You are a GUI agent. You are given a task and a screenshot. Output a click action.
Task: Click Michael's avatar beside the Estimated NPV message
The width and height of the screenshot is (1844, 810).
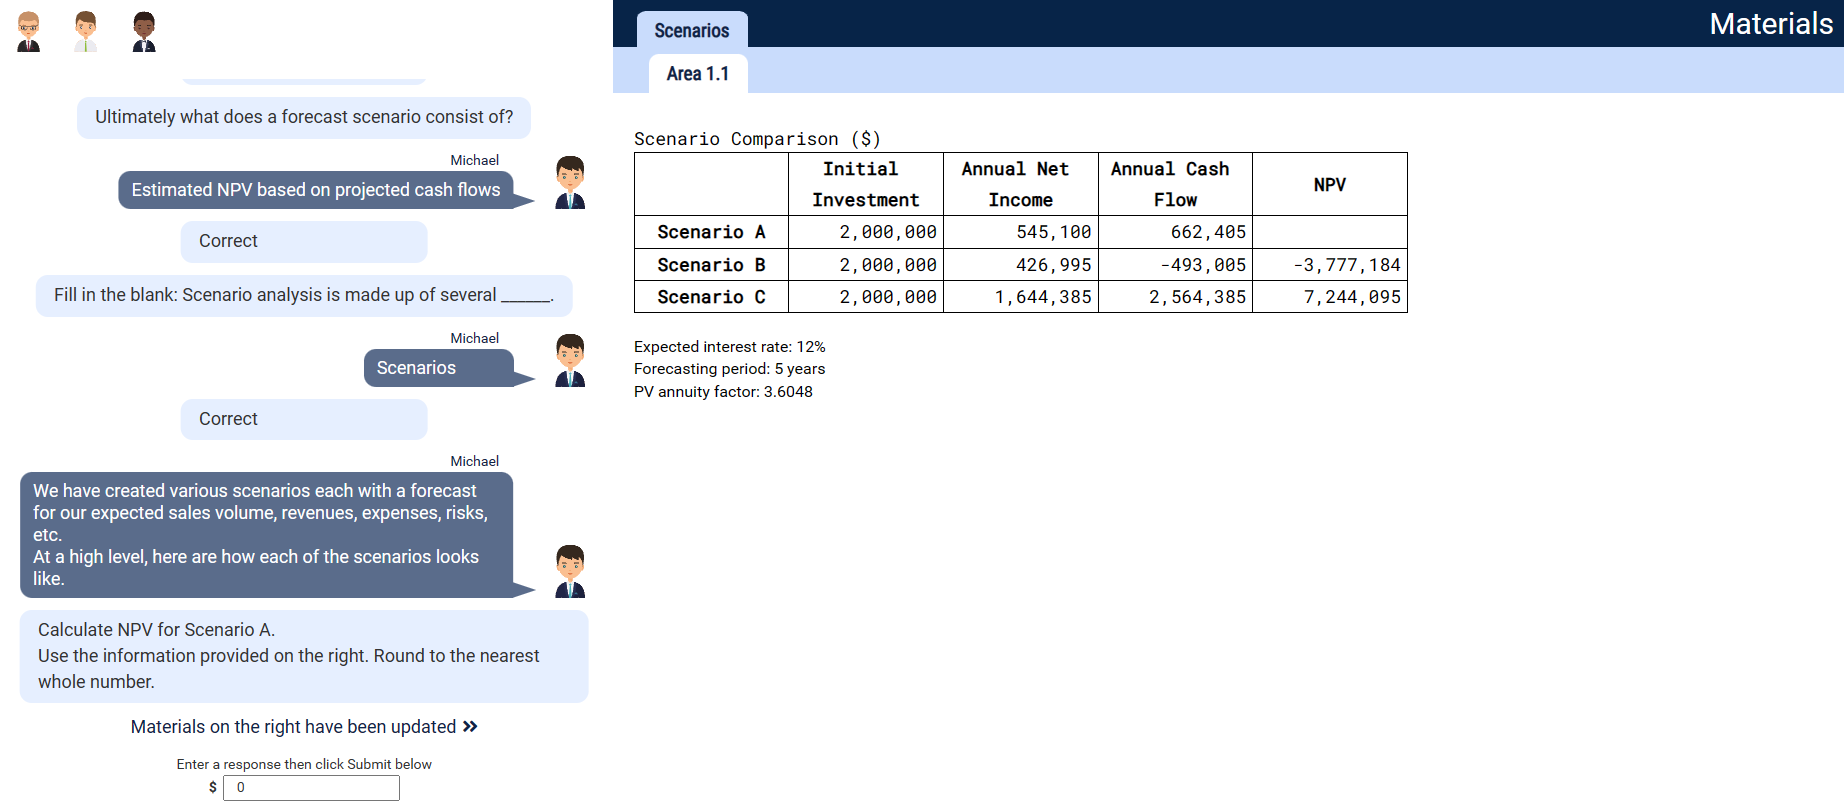click(570, 182)
